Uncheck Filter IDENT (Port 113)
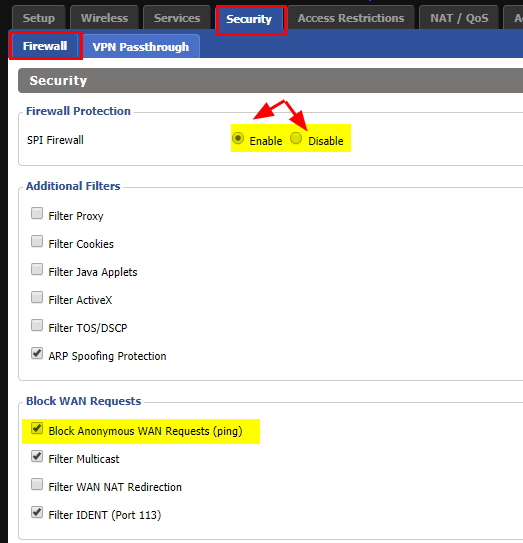Viewport: 523px width, 543px height. pos(37,512)
